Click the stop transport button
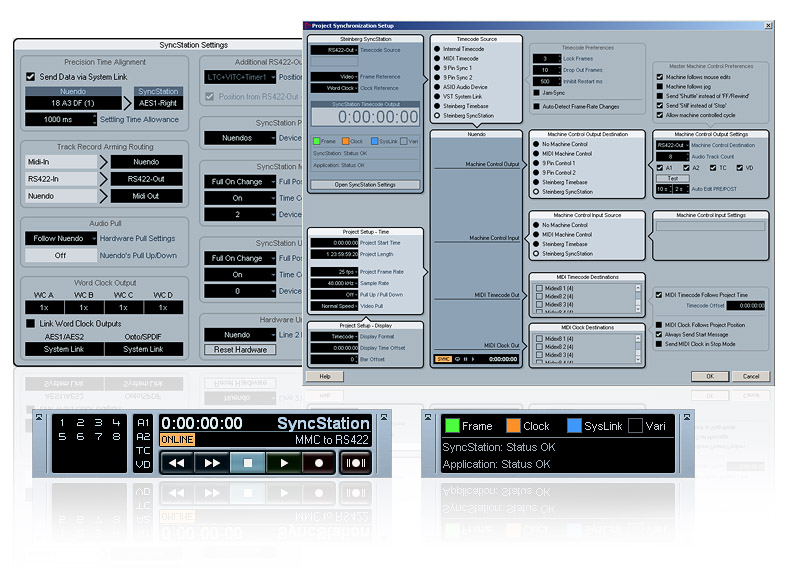This screenshot has height=568, width=790. click(247, 463)
